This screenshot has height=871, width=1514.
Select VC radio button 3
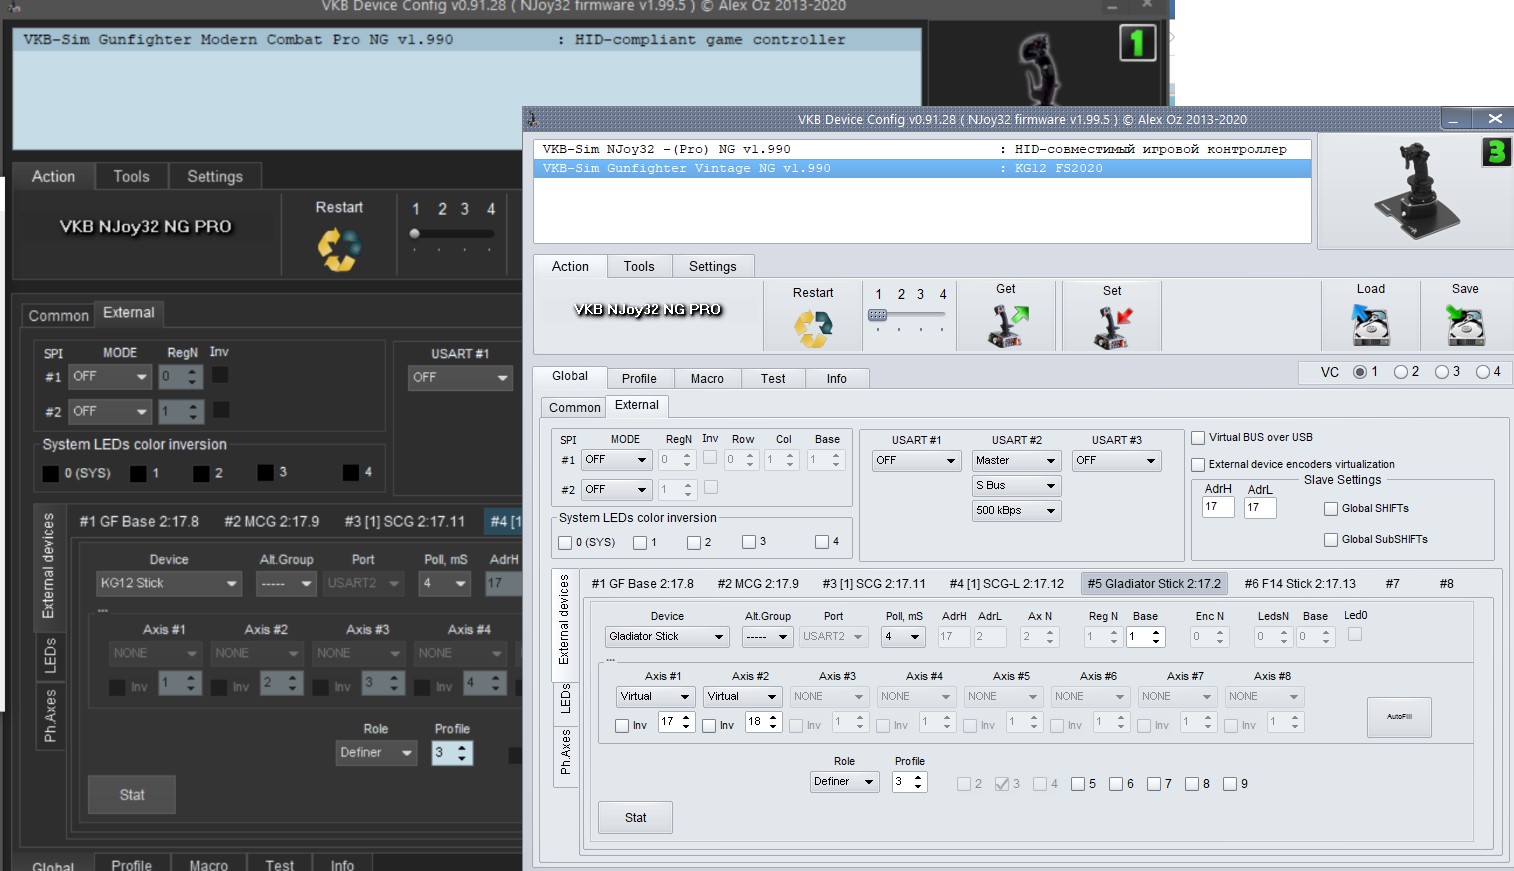pos(1442,372)
